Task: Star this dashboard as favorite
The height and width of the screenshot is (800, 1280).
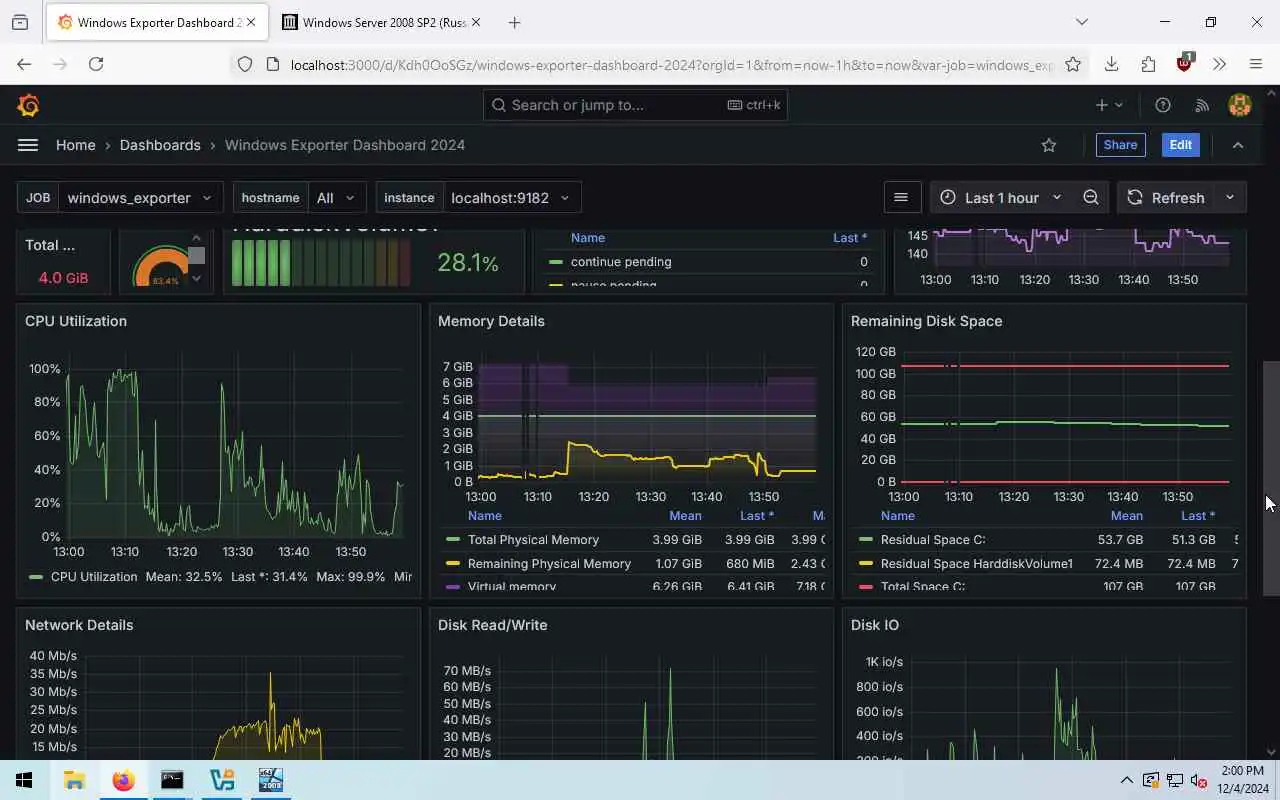Action: tap(1049, 145)
